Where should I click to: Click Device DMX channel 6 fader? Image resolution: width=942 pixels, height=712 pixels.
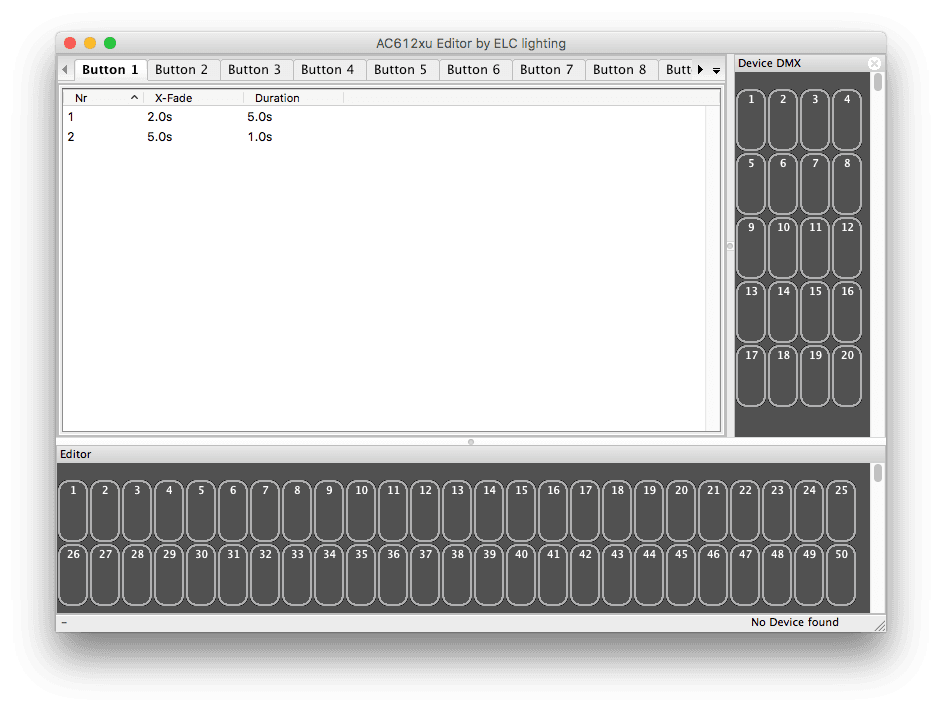783,184
